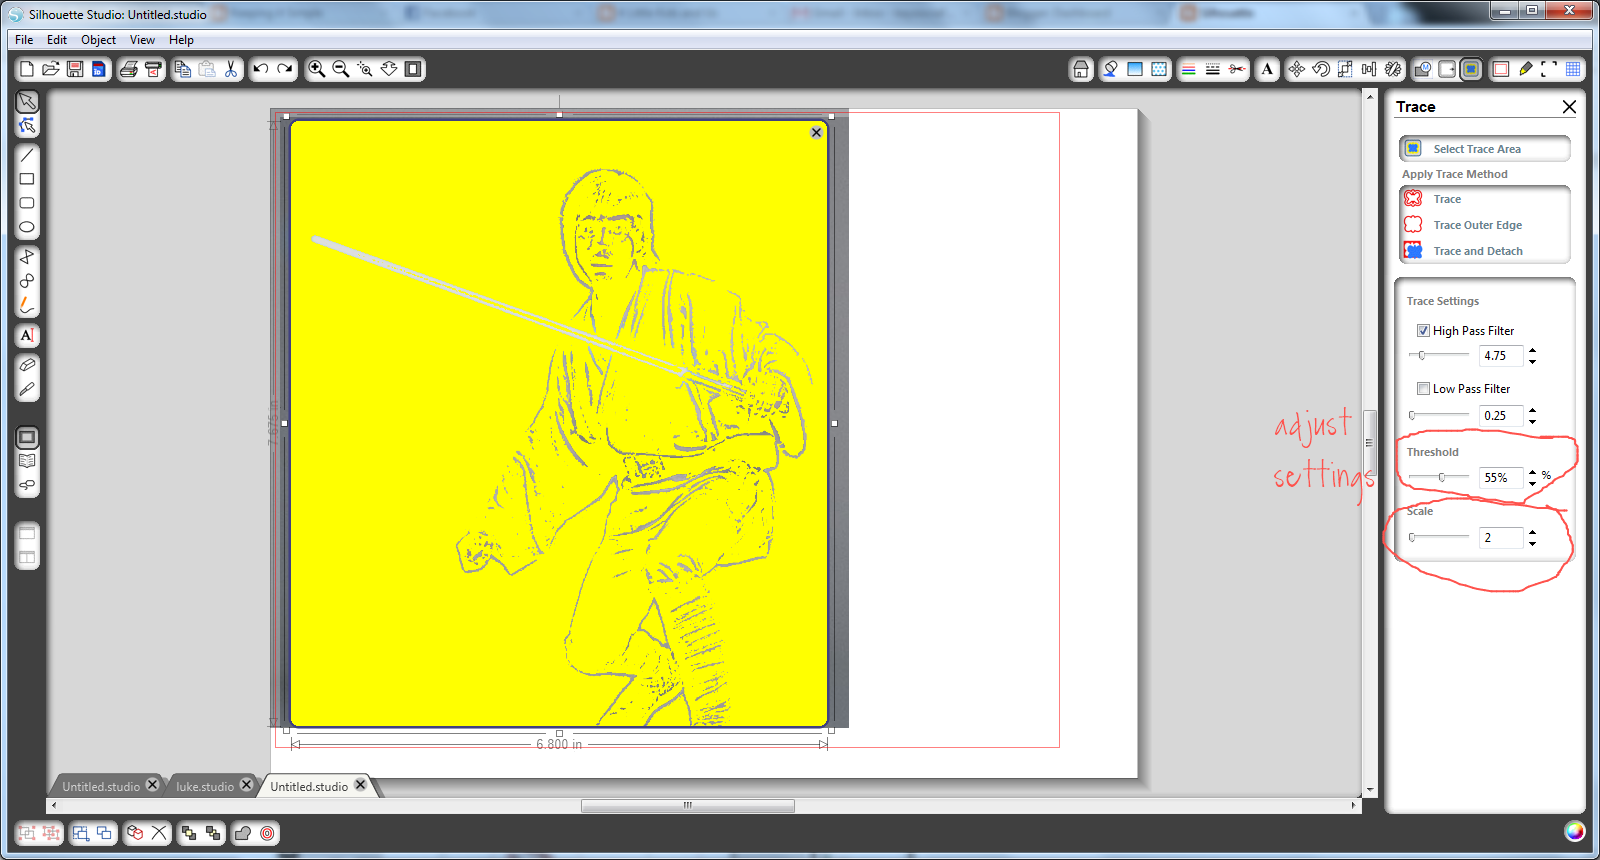This screenshot has width=1600, height=860.
Task: Pick the Draw a Line tool
Action: tap(27, 155)
